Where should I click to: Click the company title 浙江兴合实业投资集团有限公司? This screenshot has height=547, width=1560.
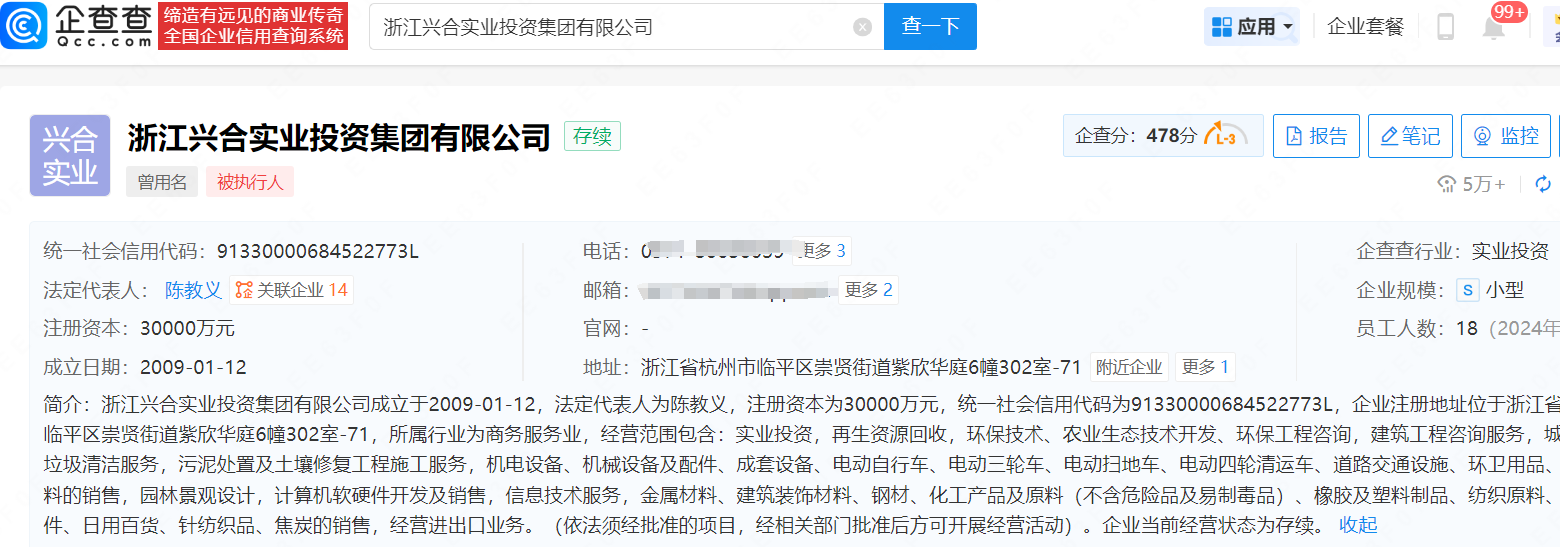[x=339, y=137]
